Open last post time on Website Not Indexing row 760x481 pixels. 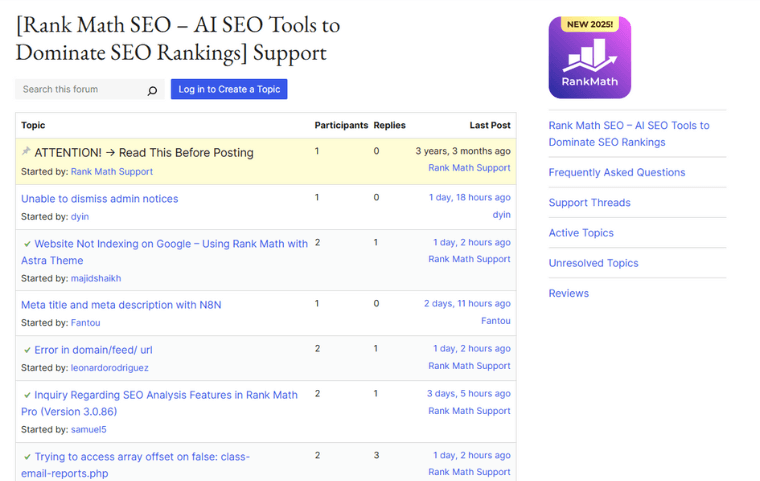click(472, 242)
